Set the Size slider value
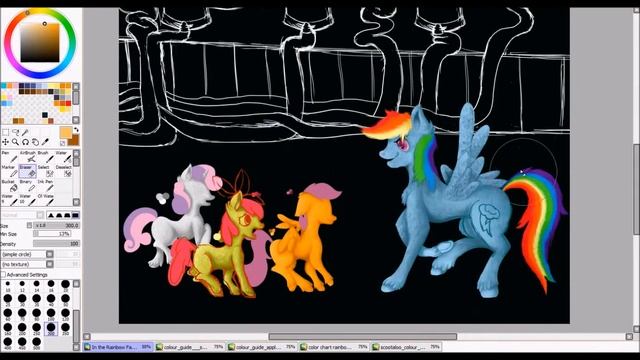Viewport: 640px width, 360px height. tap(56, 225)
